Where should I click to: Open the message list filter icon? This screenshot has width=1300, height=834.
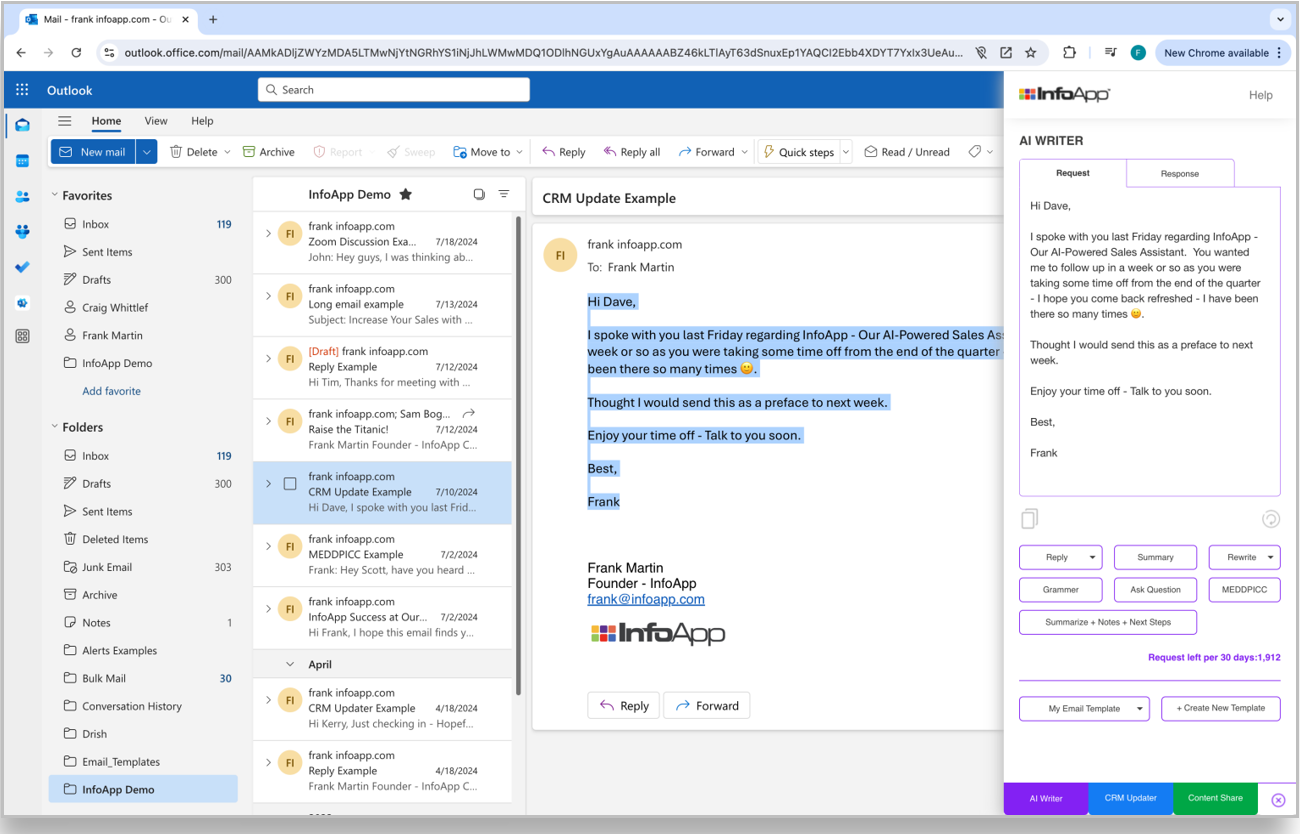(x=504, y=194)
